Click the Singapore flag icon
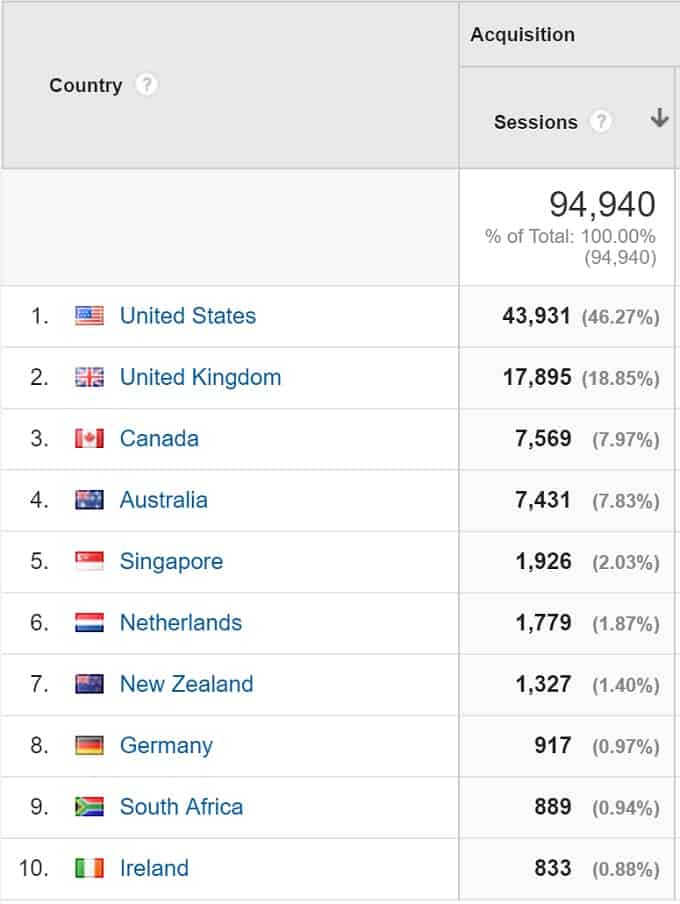 point(89,561)
